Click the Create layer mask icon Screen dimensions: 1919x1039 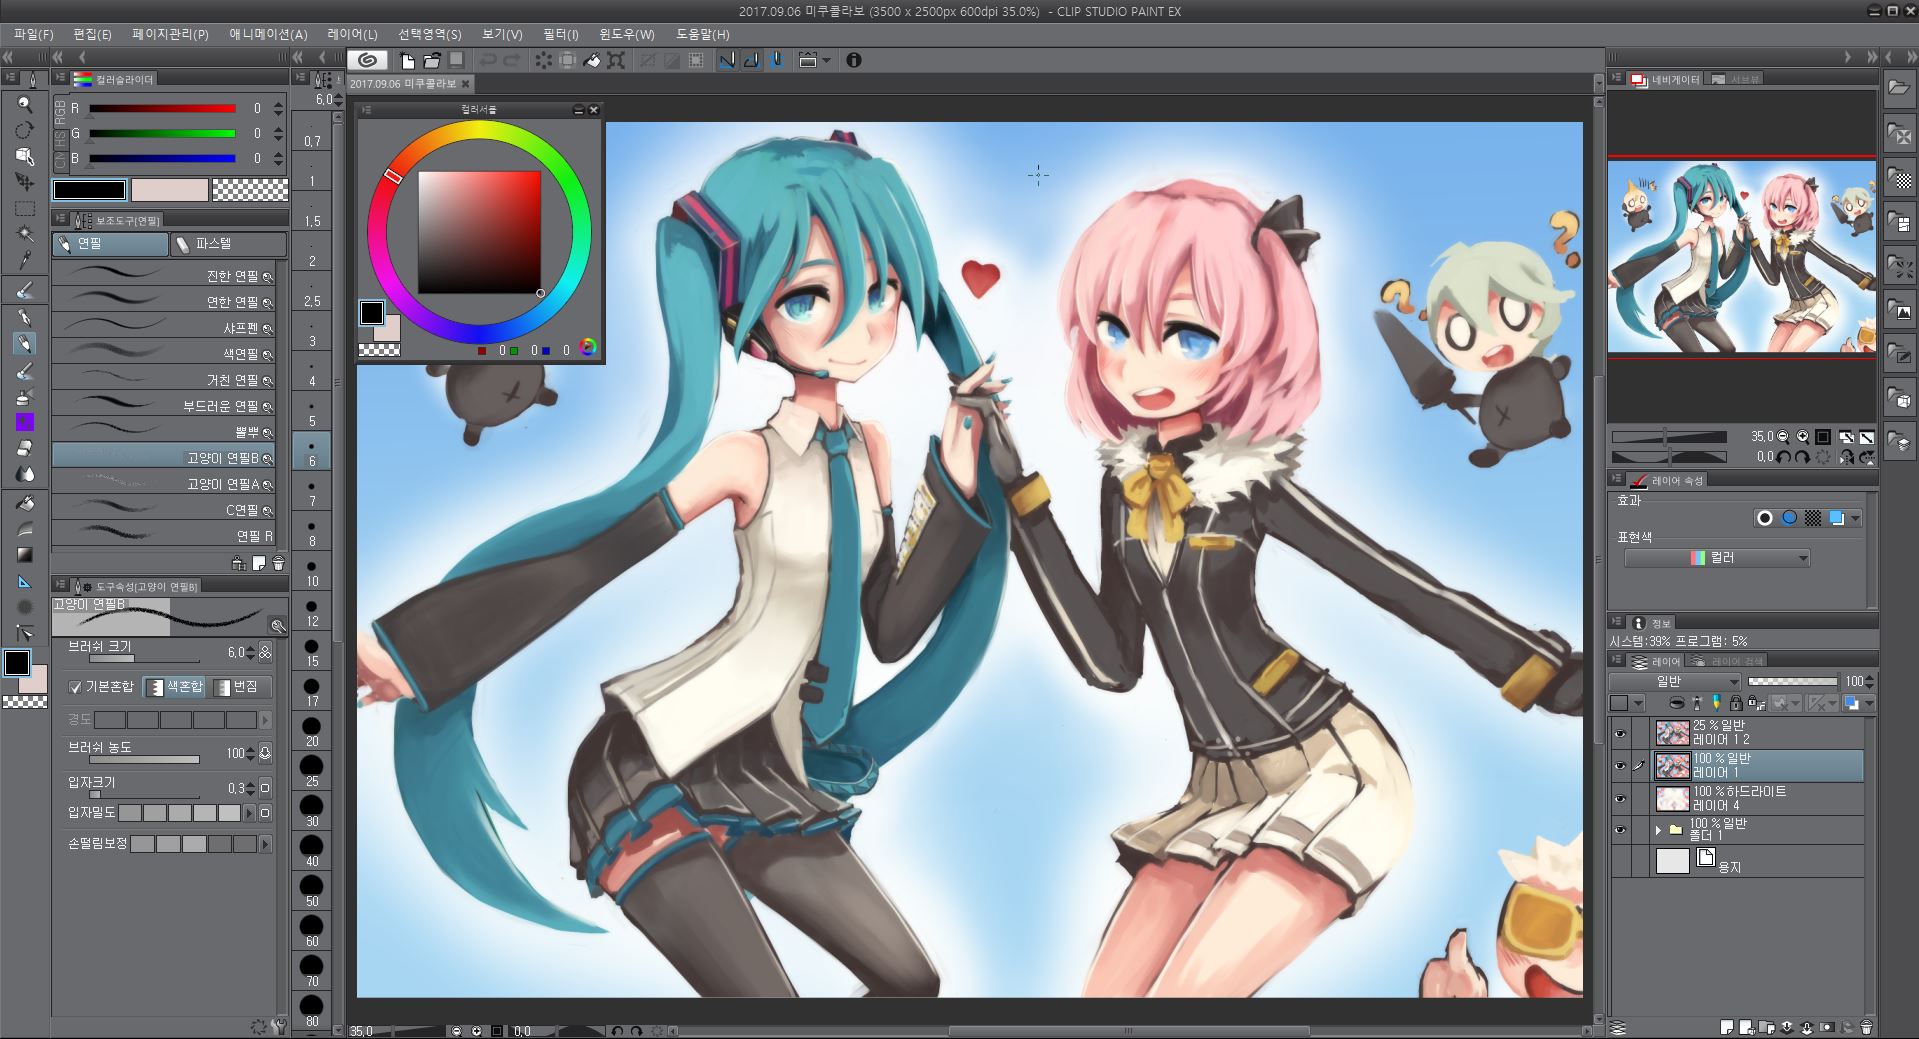click(1827, 1027)
